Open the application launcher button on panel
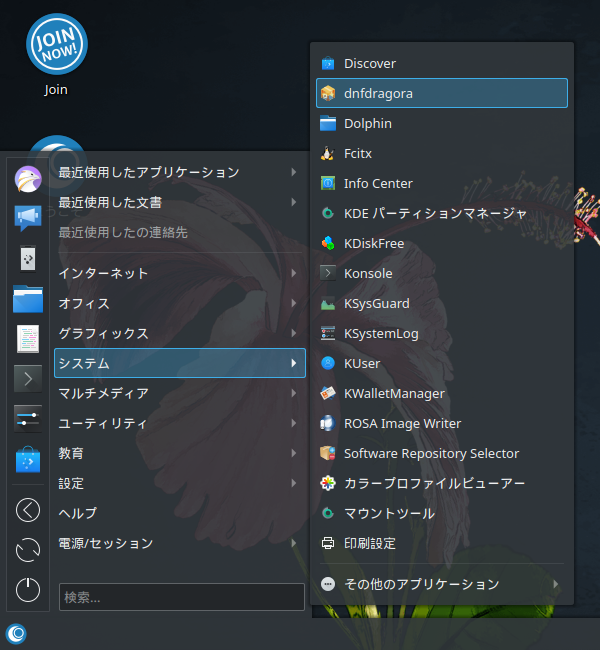This screenshot has width=600, height=650. pyautogui.click(x=16, y=634)
